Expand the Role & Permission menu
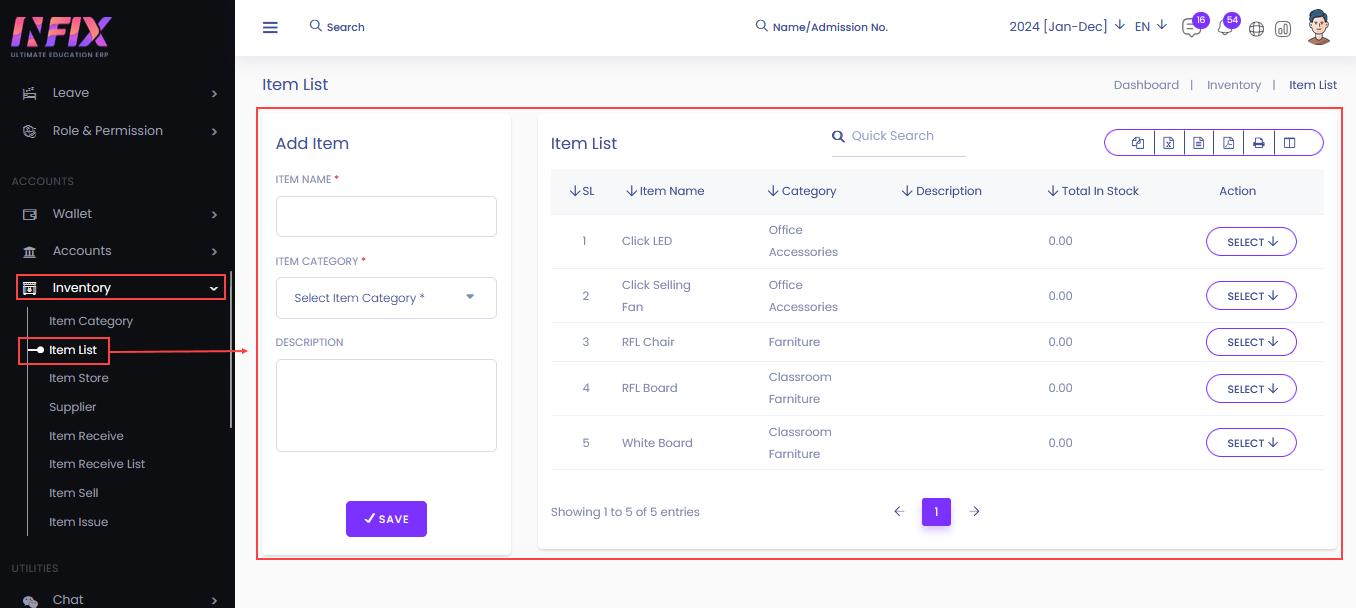The width and height of the screenshot is (1356, 608). 214,131
